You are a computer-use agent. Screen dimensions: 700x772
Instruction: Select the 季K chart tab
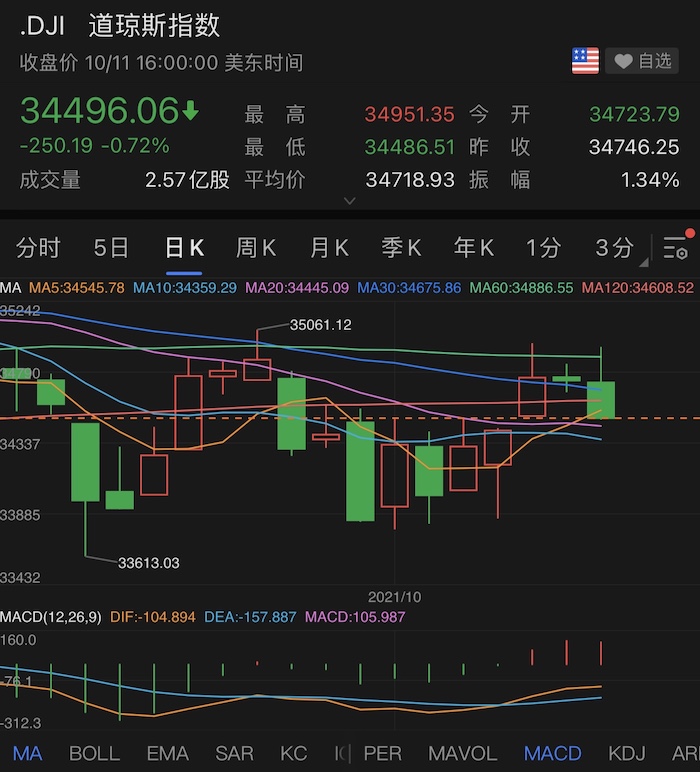tap(402, 247)
